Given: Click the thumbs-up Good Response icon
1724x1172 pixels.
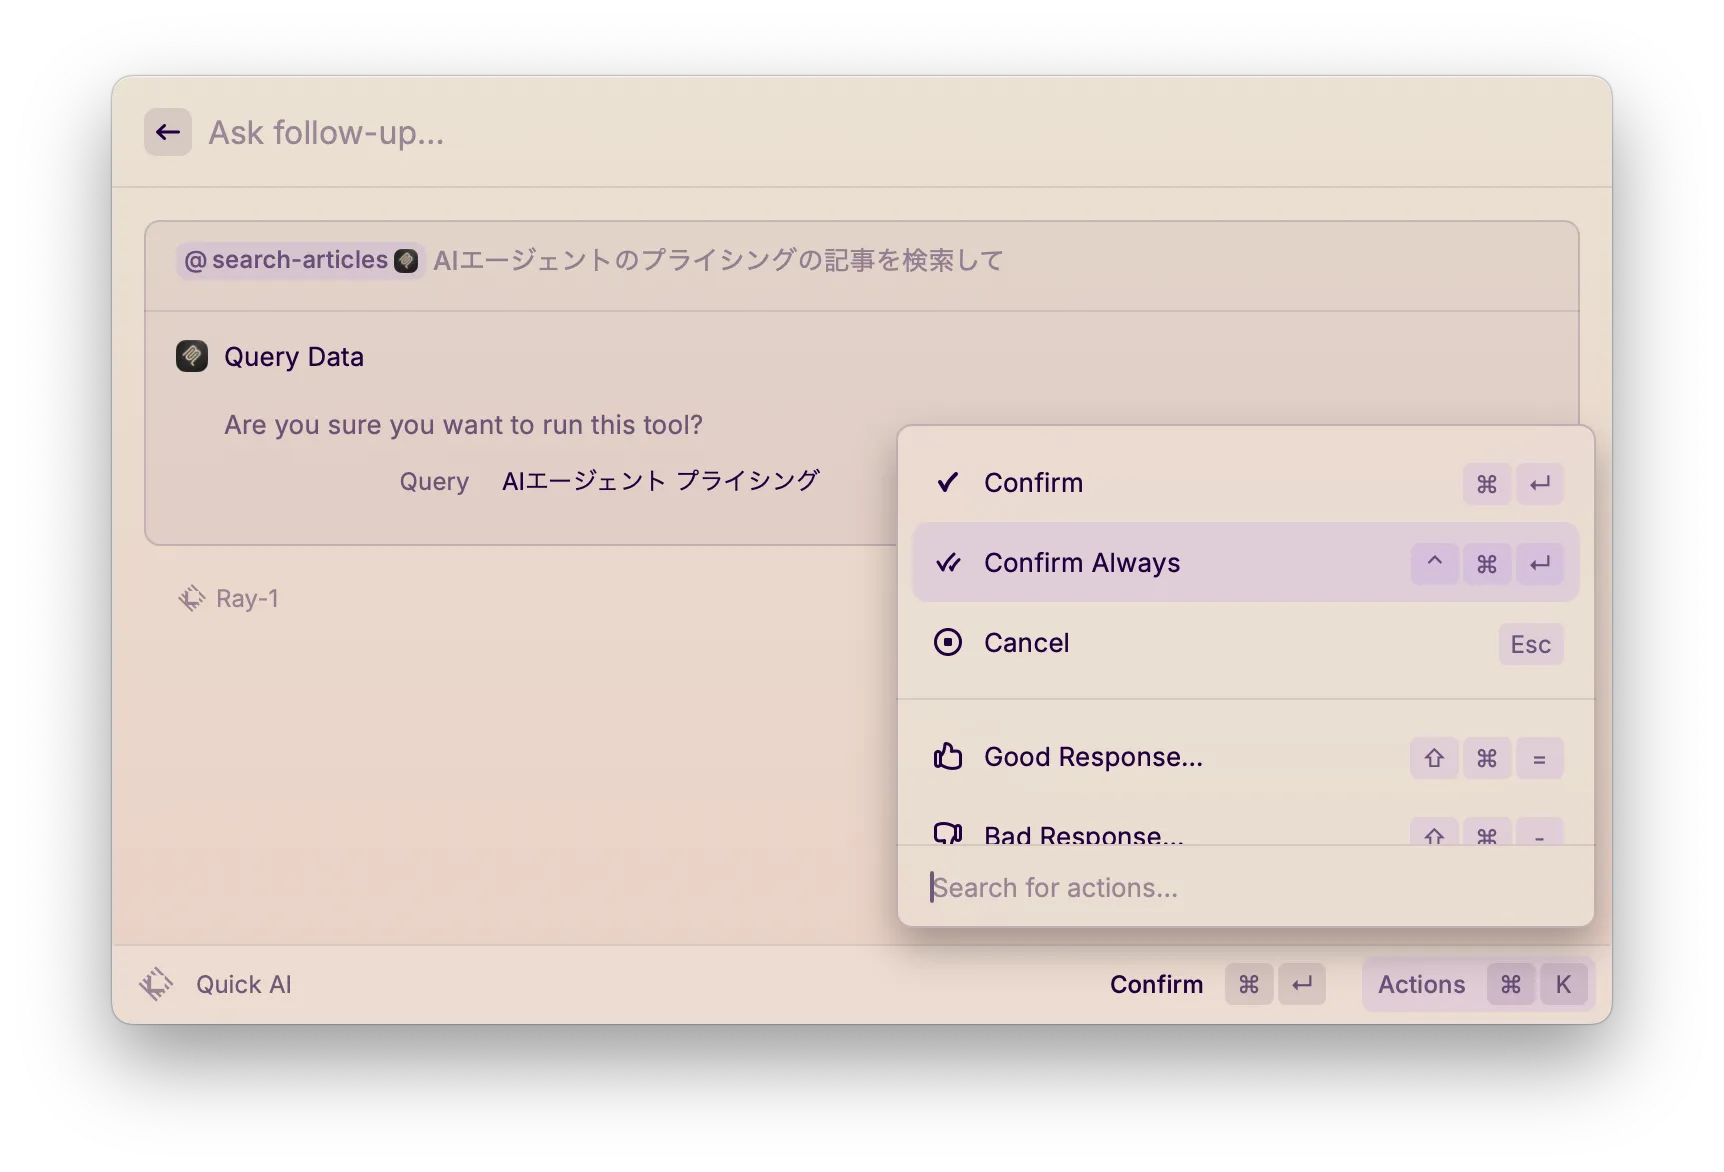Looking at the screenshot, I should coord(947,757).
